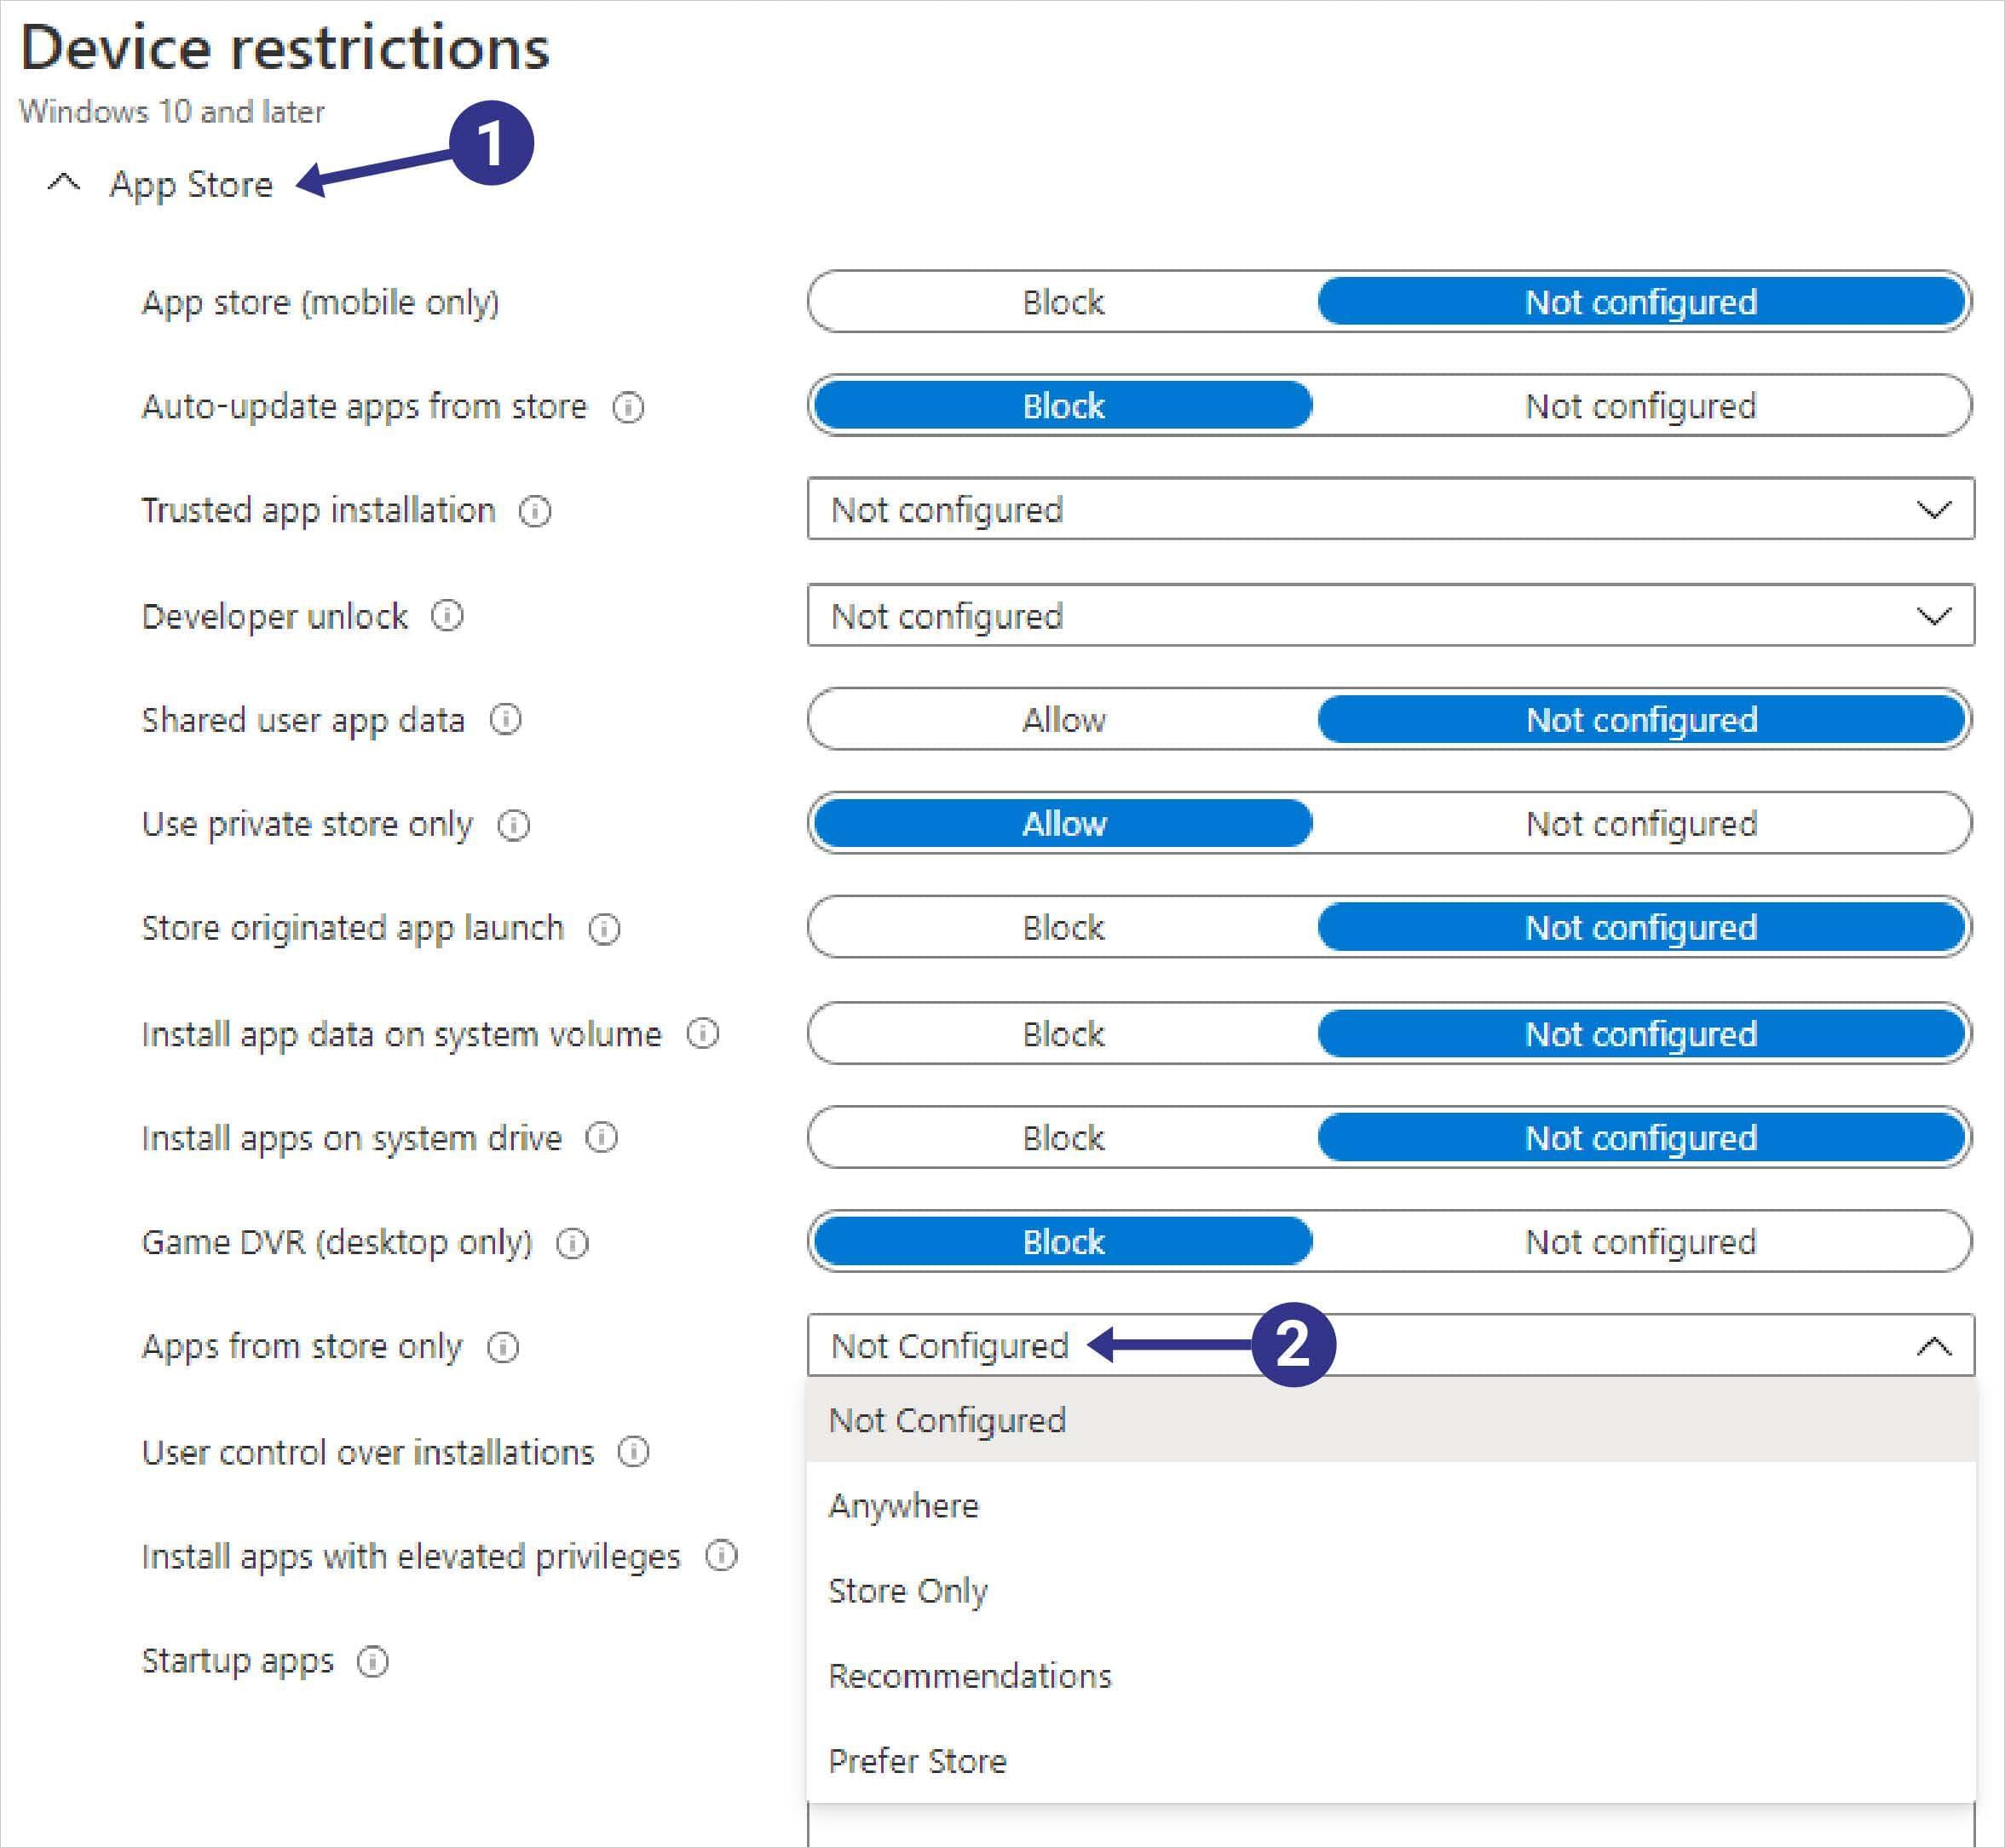Show info tooltip for Trusted app installation
2005x1848 pixels.
[535, 511]
